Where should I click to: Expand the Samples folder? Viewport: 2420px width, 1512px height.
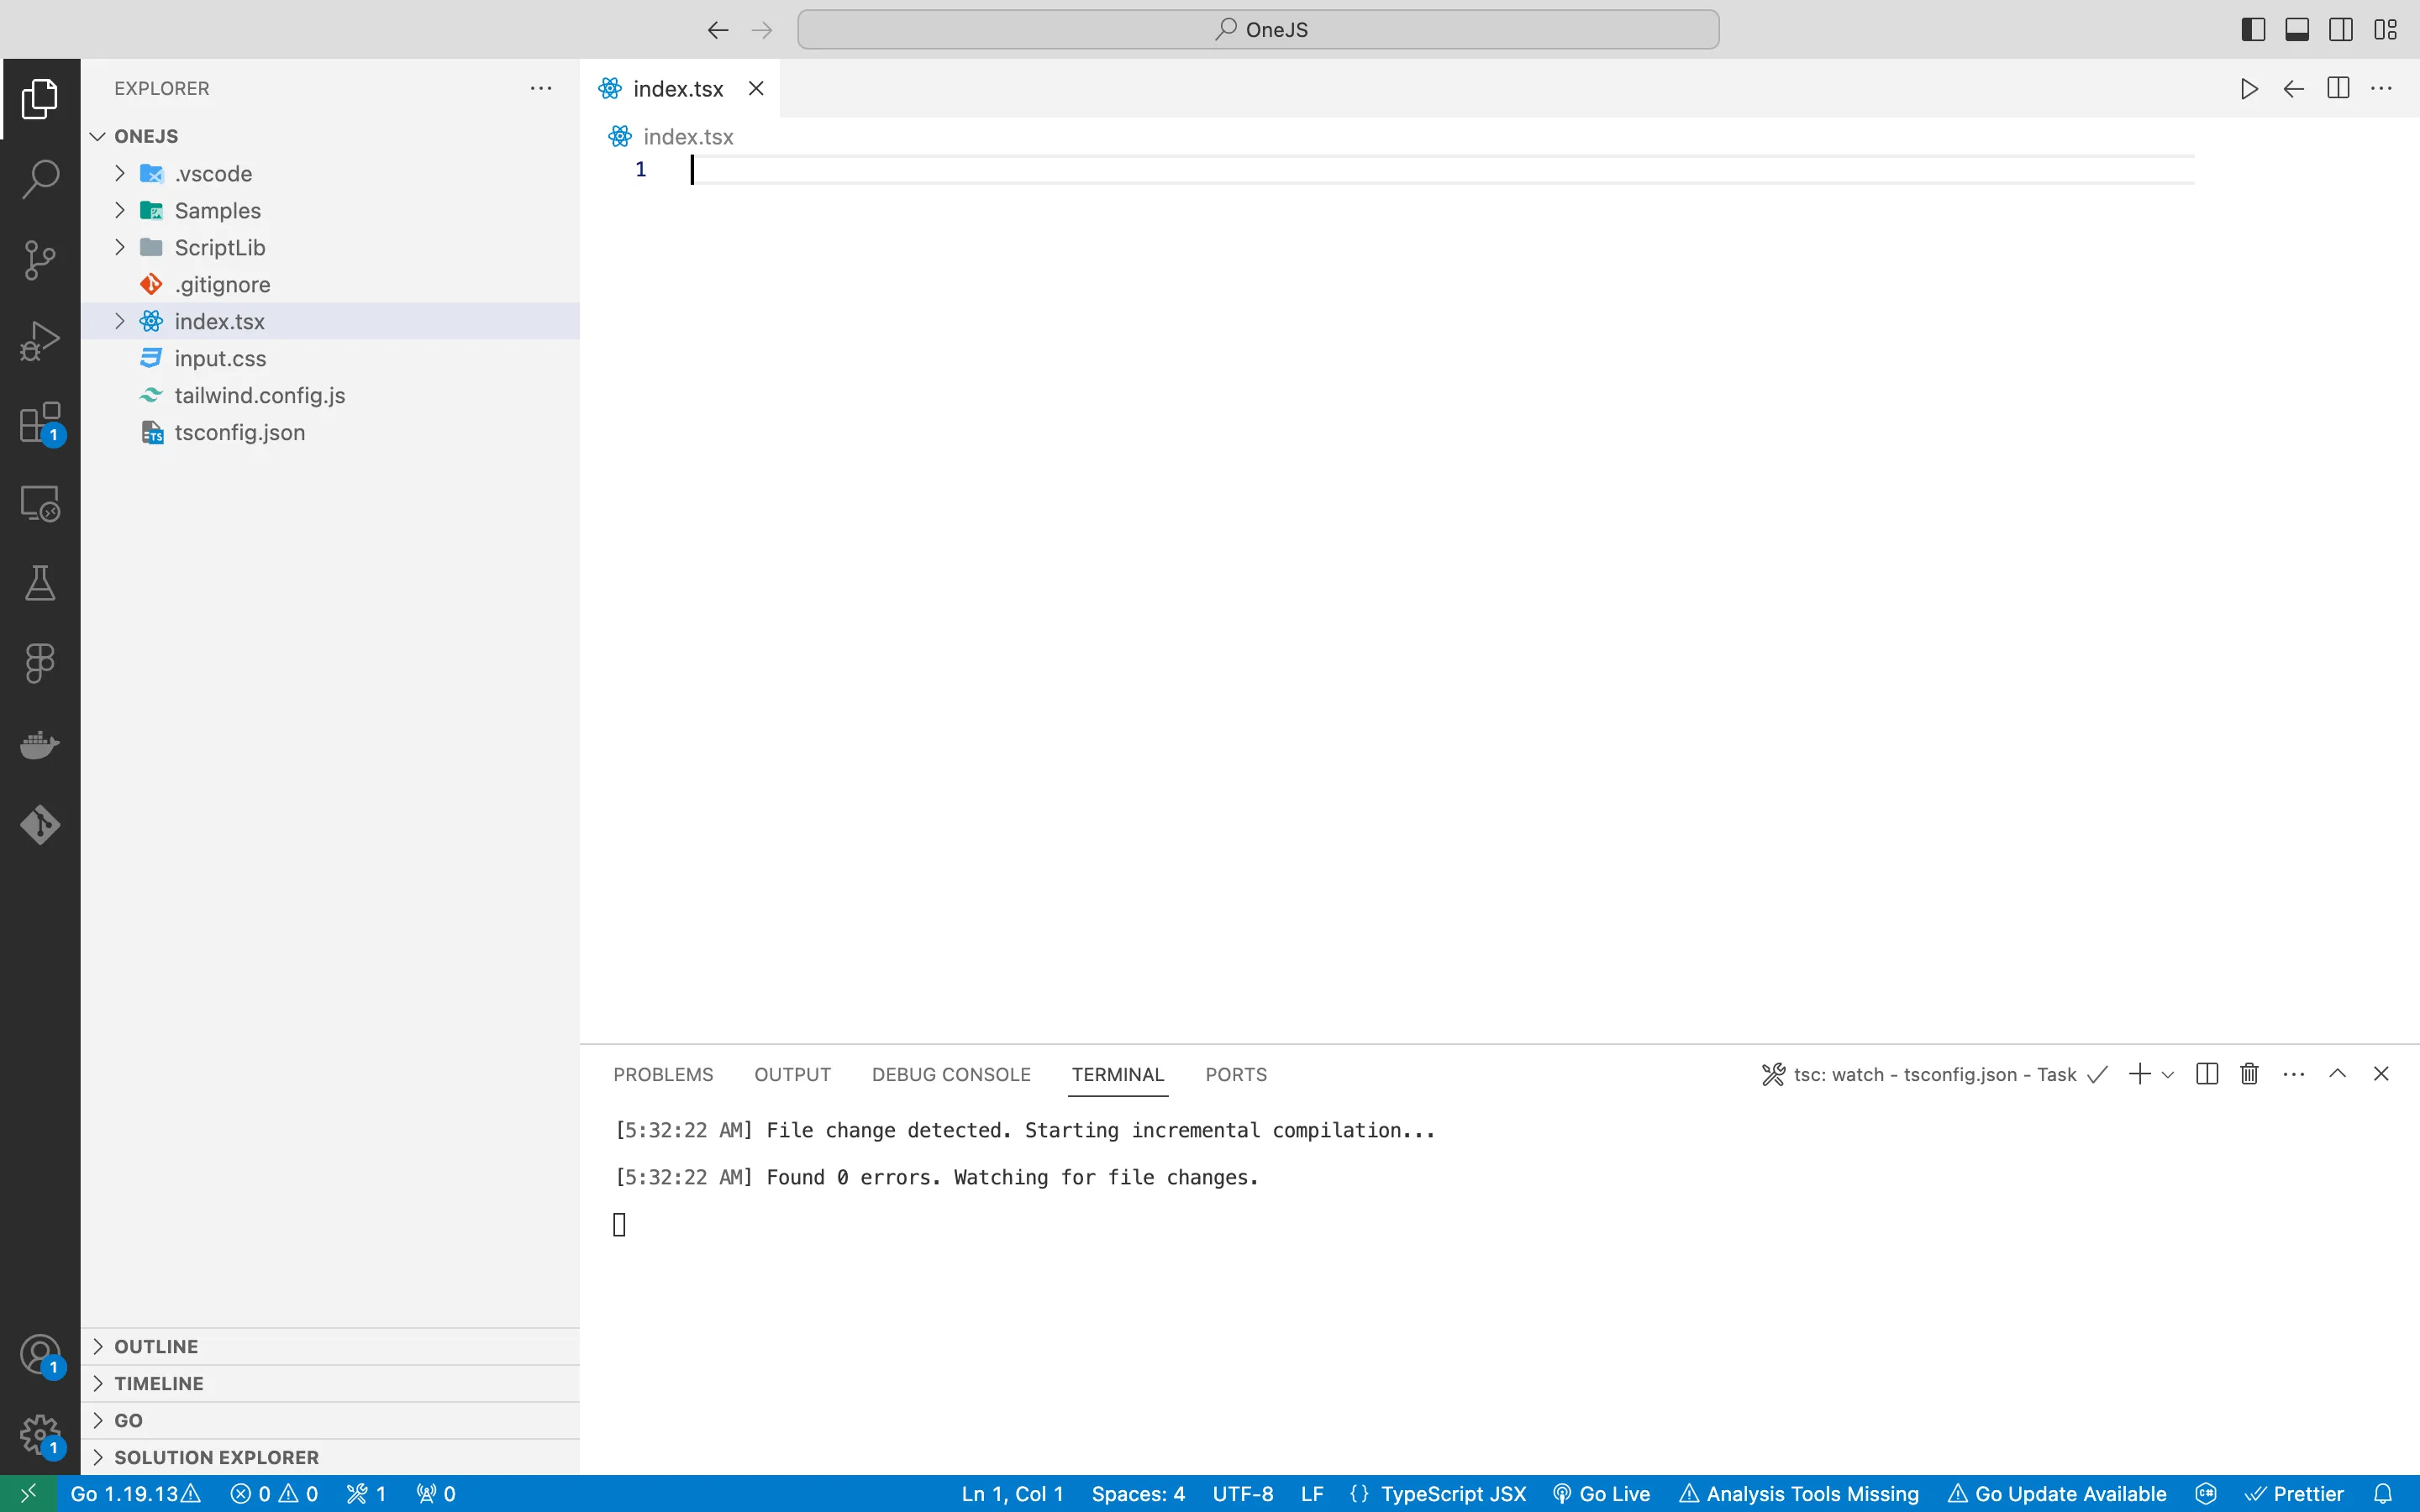120,210
